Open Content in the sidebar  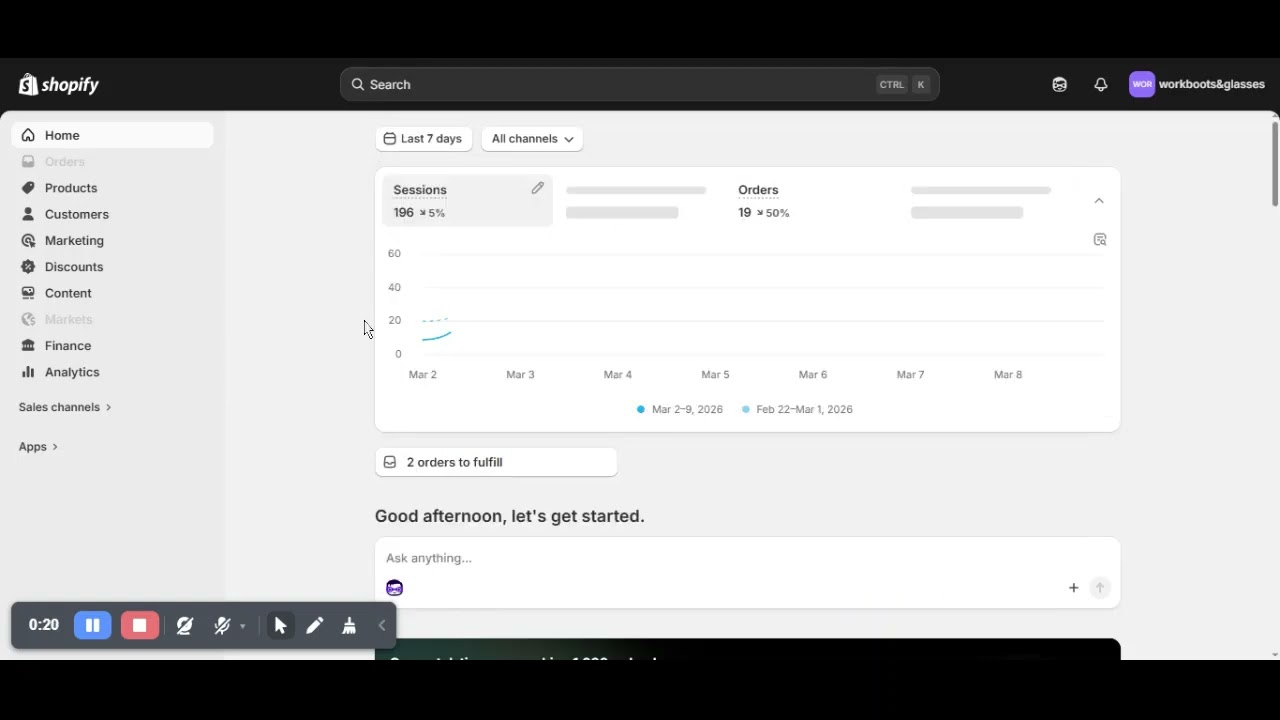112,293
